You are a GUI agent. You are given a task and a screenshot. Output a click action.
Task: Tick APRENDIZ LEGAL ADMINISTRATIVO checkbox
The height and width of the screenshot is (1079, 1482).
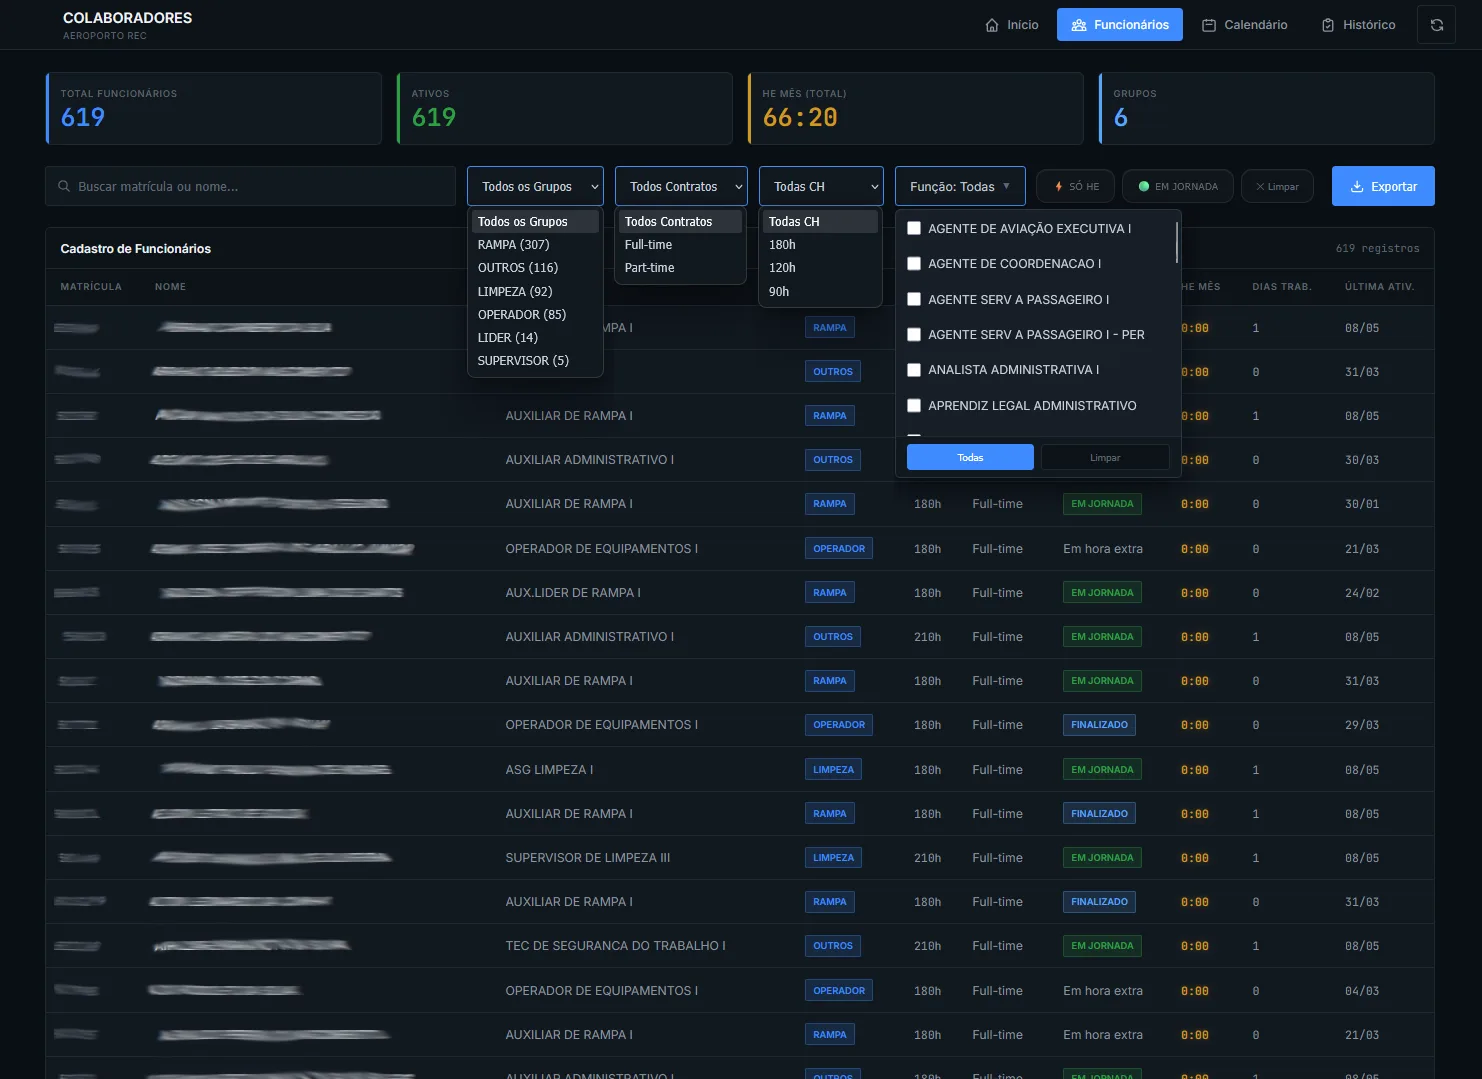914,405
